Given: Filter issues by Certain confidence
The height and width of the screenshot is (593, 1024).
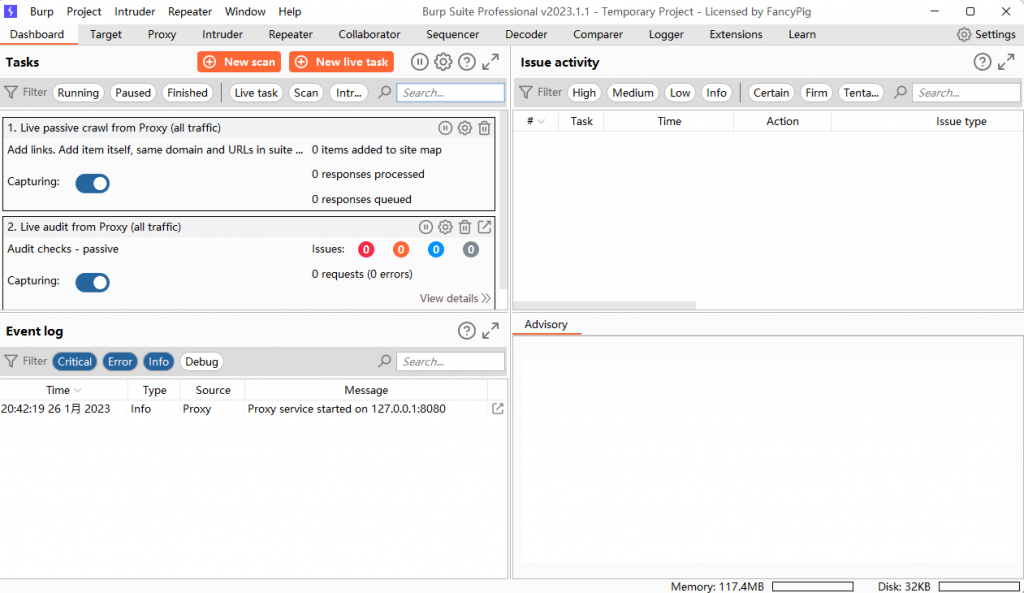Looking at the screenshot, I should [771, 93].
